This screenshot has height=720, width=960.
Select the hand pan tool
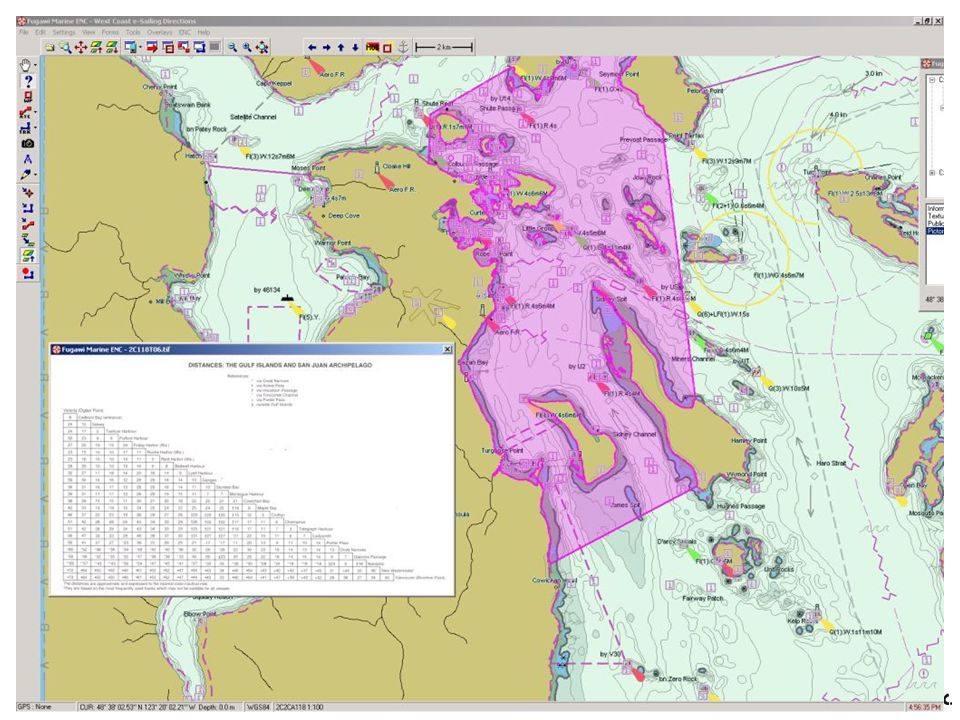(26, 66)
